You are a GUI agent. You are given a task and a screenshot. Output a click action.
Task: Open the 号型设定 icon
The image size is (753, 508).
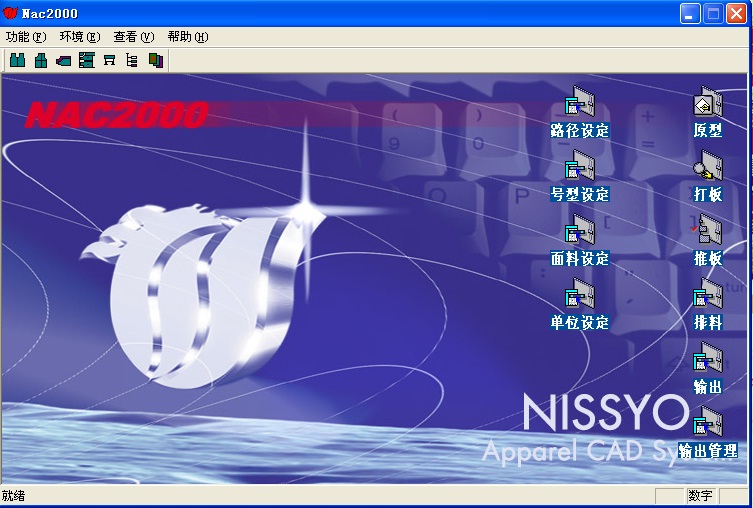580,165
